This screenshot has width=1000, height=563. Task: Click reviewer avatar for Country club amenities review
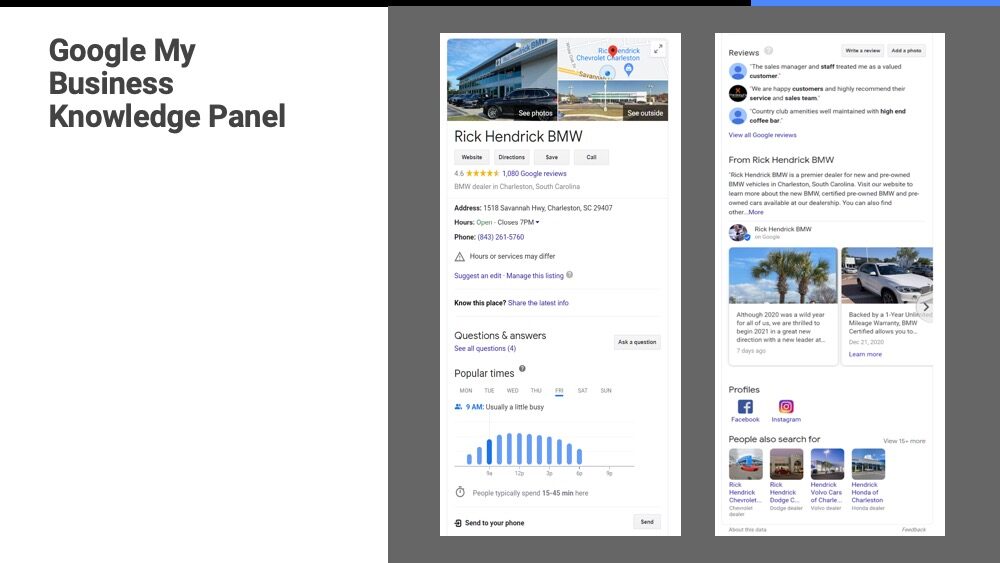tap(738, 115)
